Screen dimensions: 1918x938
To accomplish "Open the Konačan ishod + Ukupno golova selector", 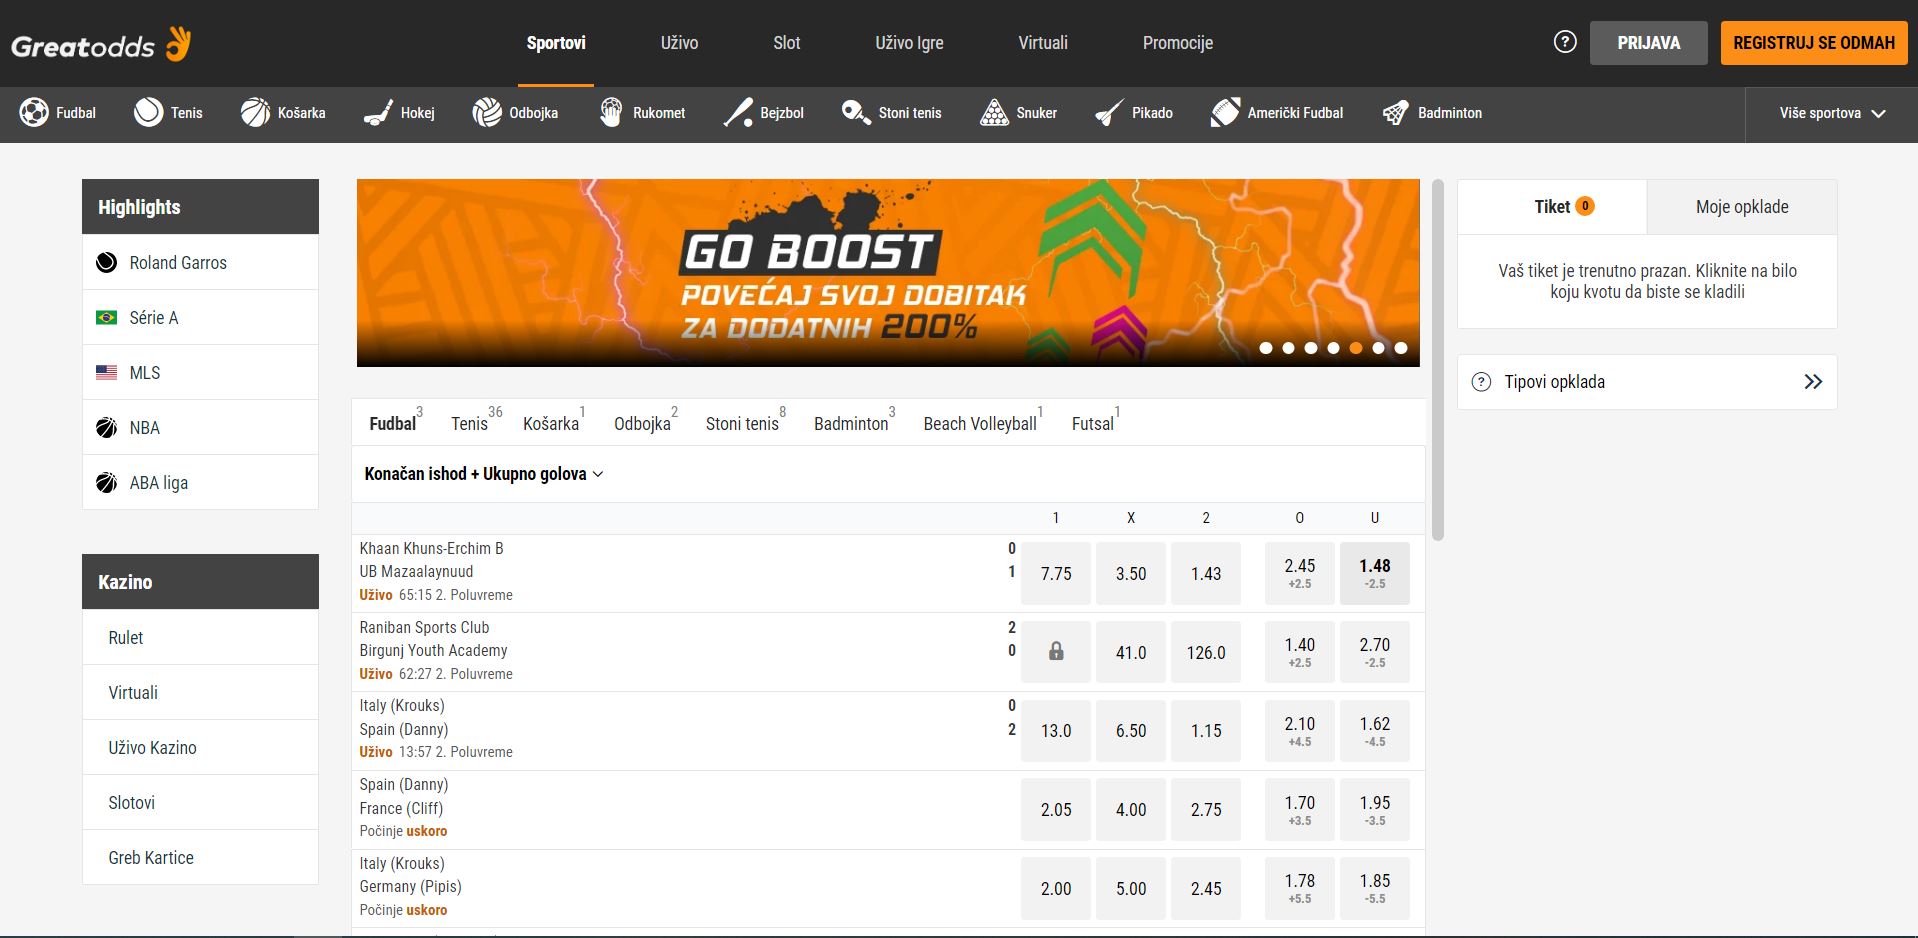I will (483, 474).
